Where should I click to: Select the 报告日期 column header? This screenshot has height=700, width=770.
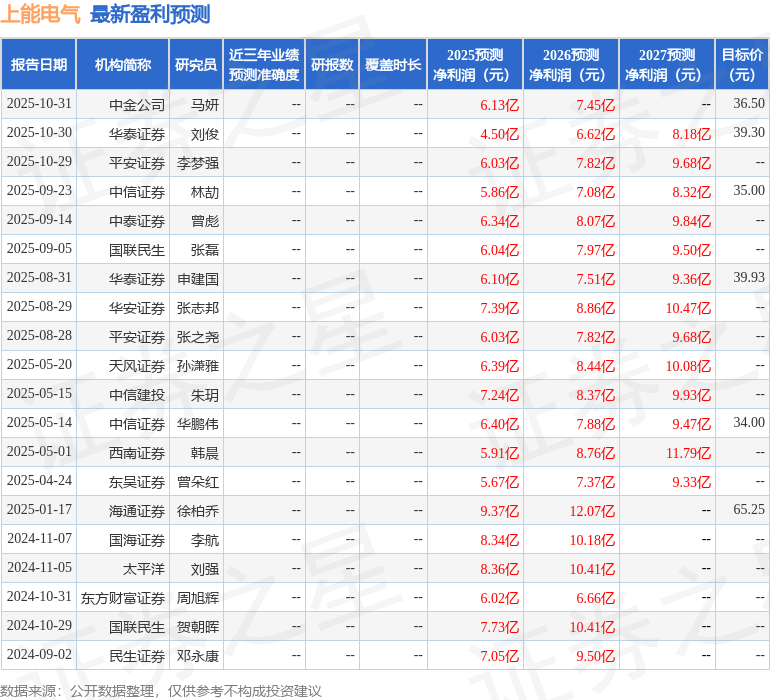coord(39,65)
